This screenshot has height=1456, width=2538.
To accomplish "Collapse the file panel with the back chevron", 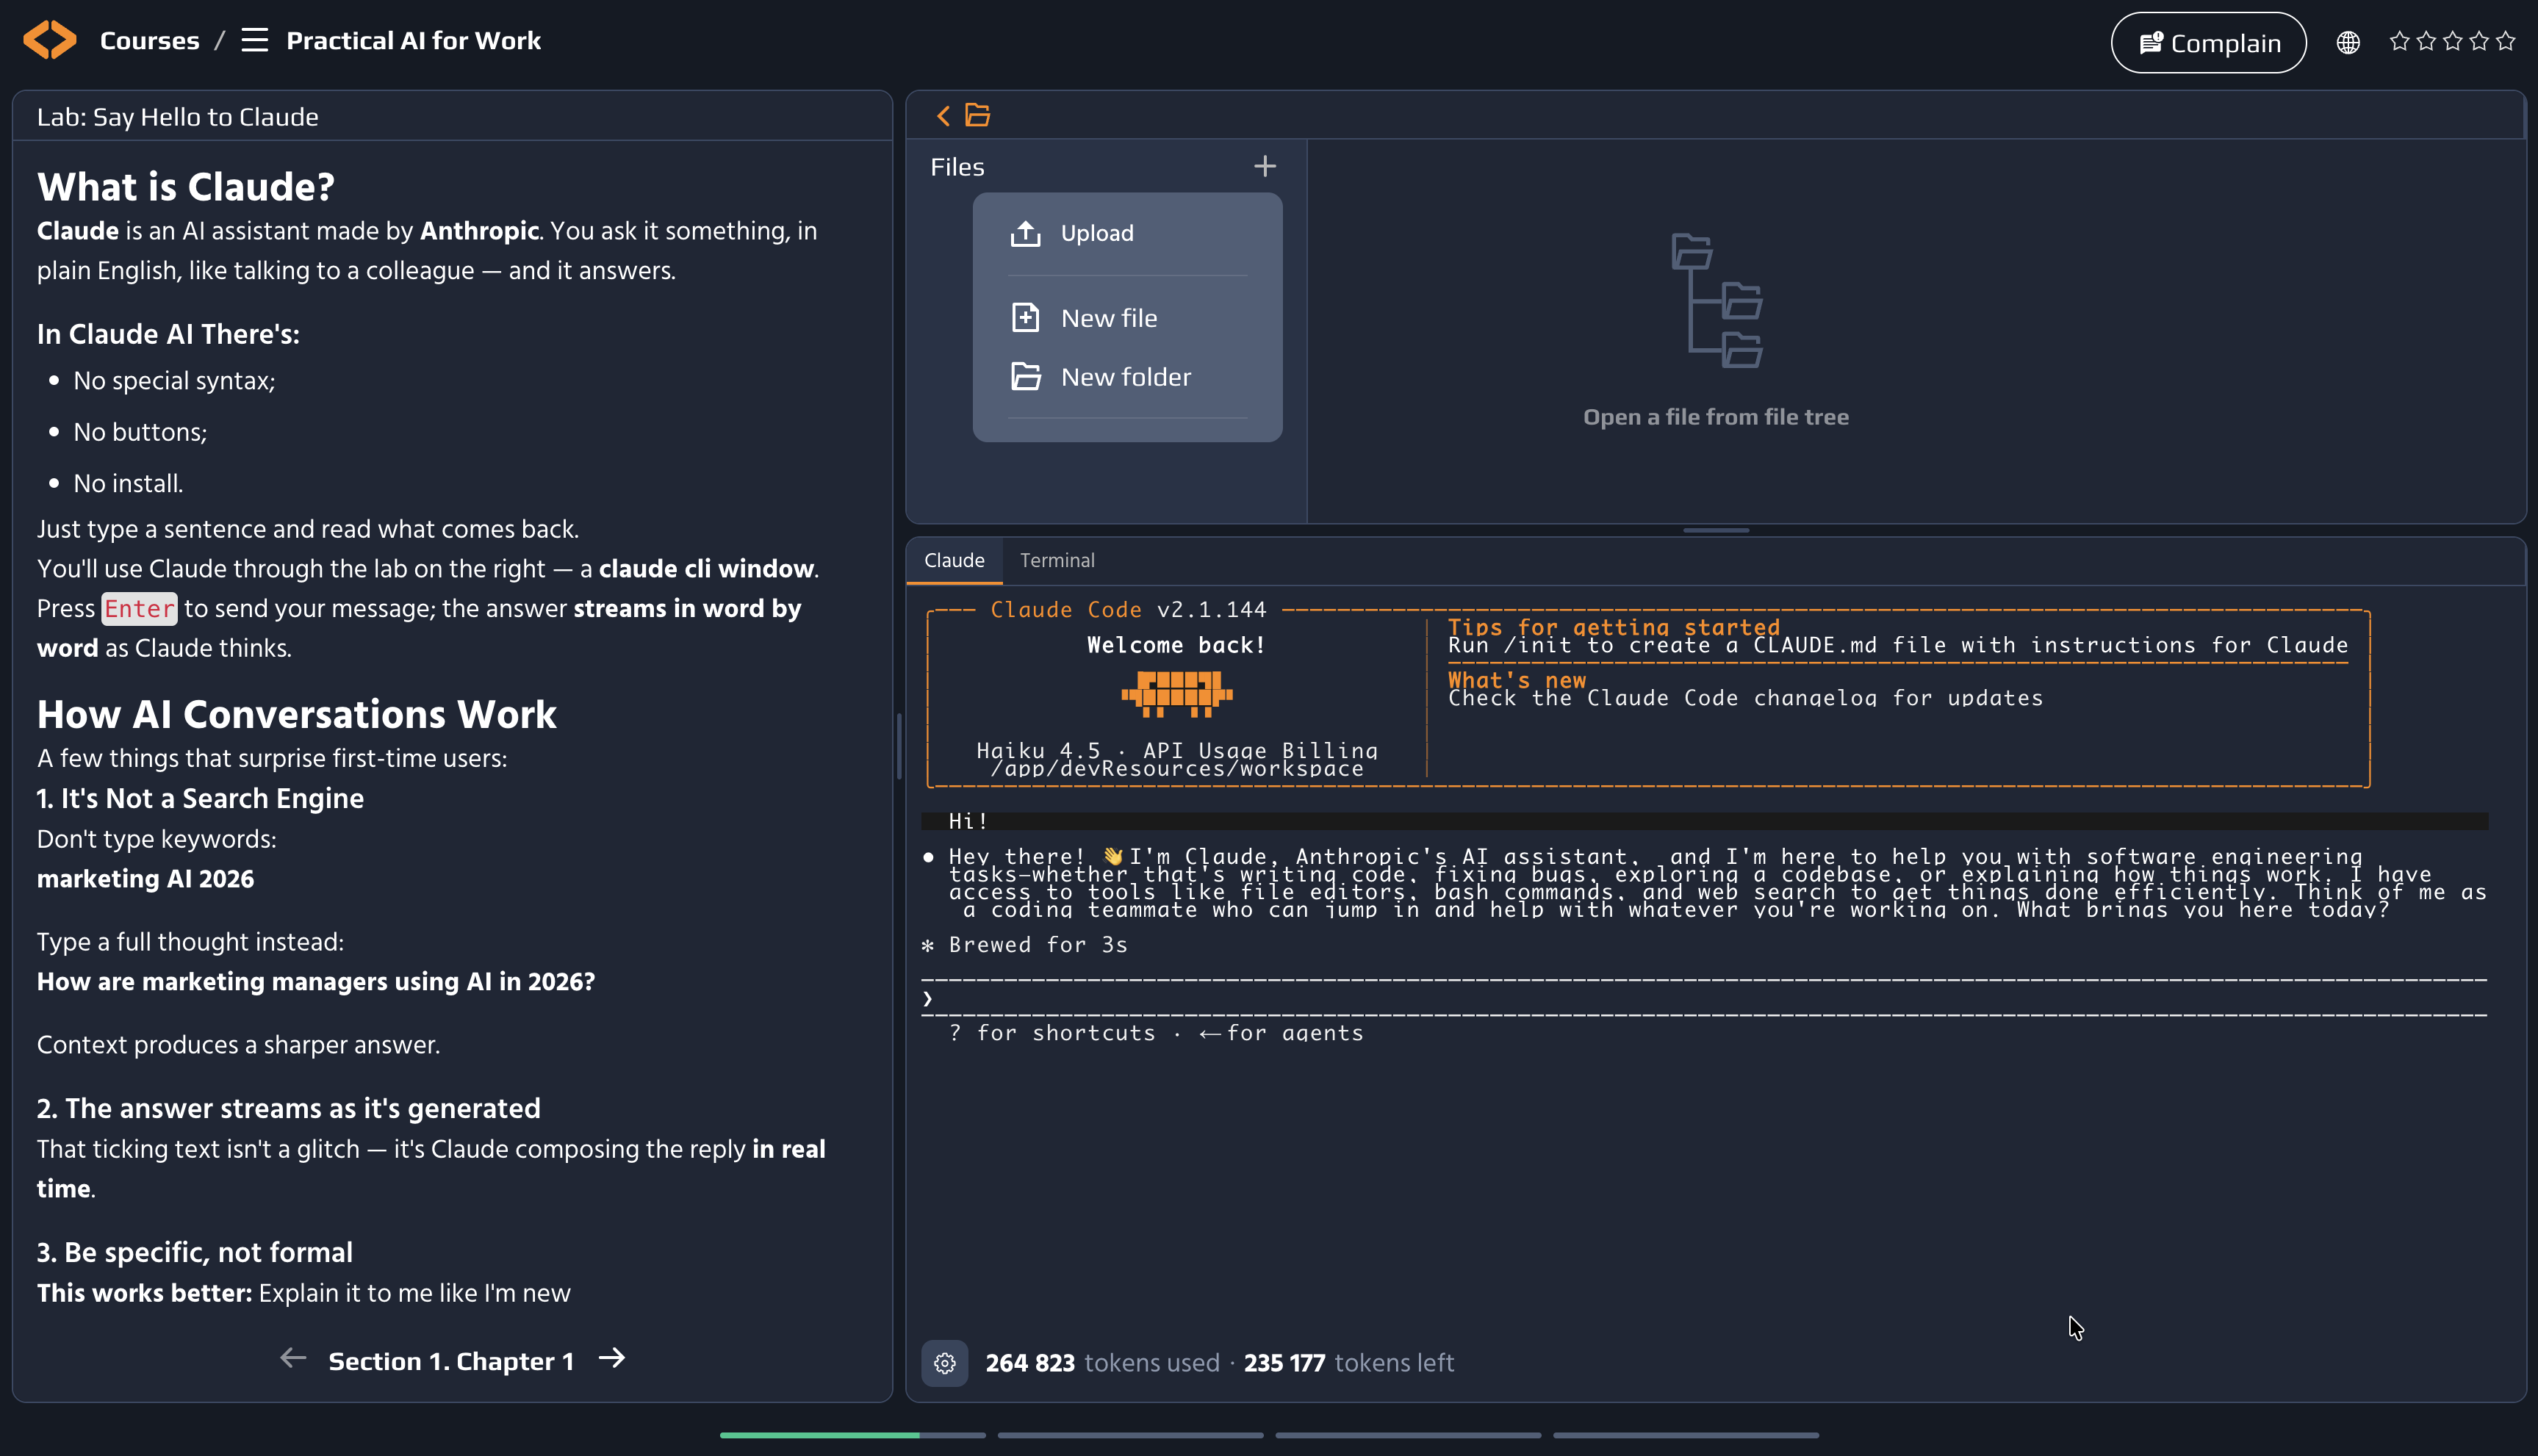I will [943, 116].
